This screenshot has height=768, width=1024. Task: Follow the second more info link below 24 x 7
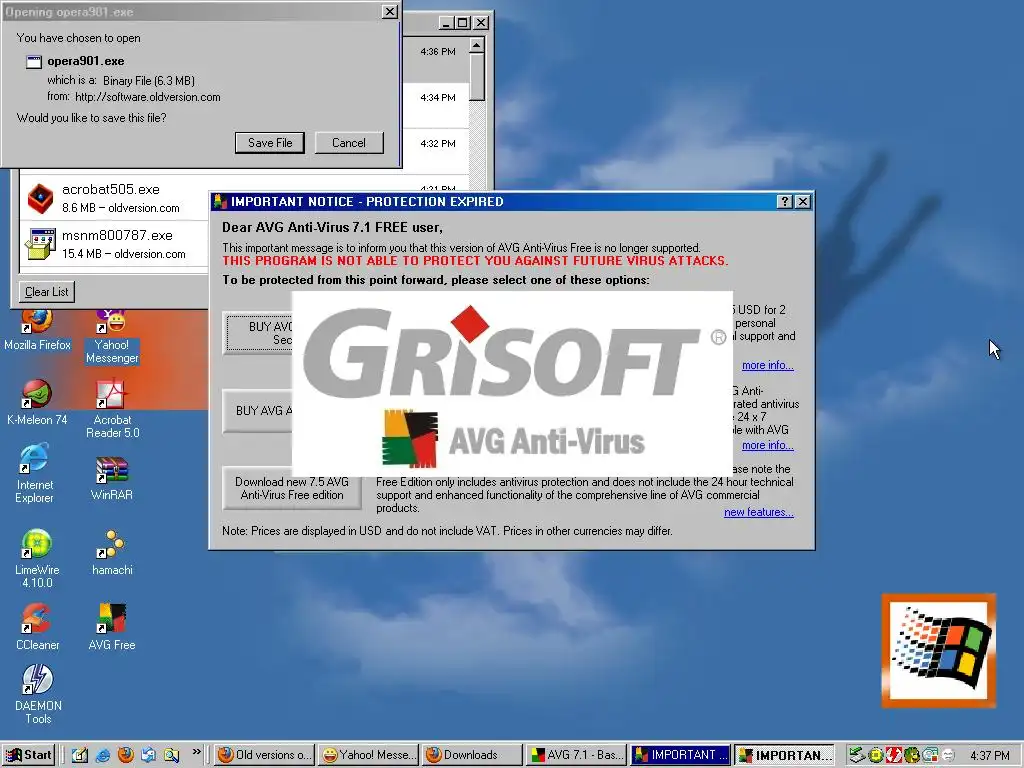point(767,445)
